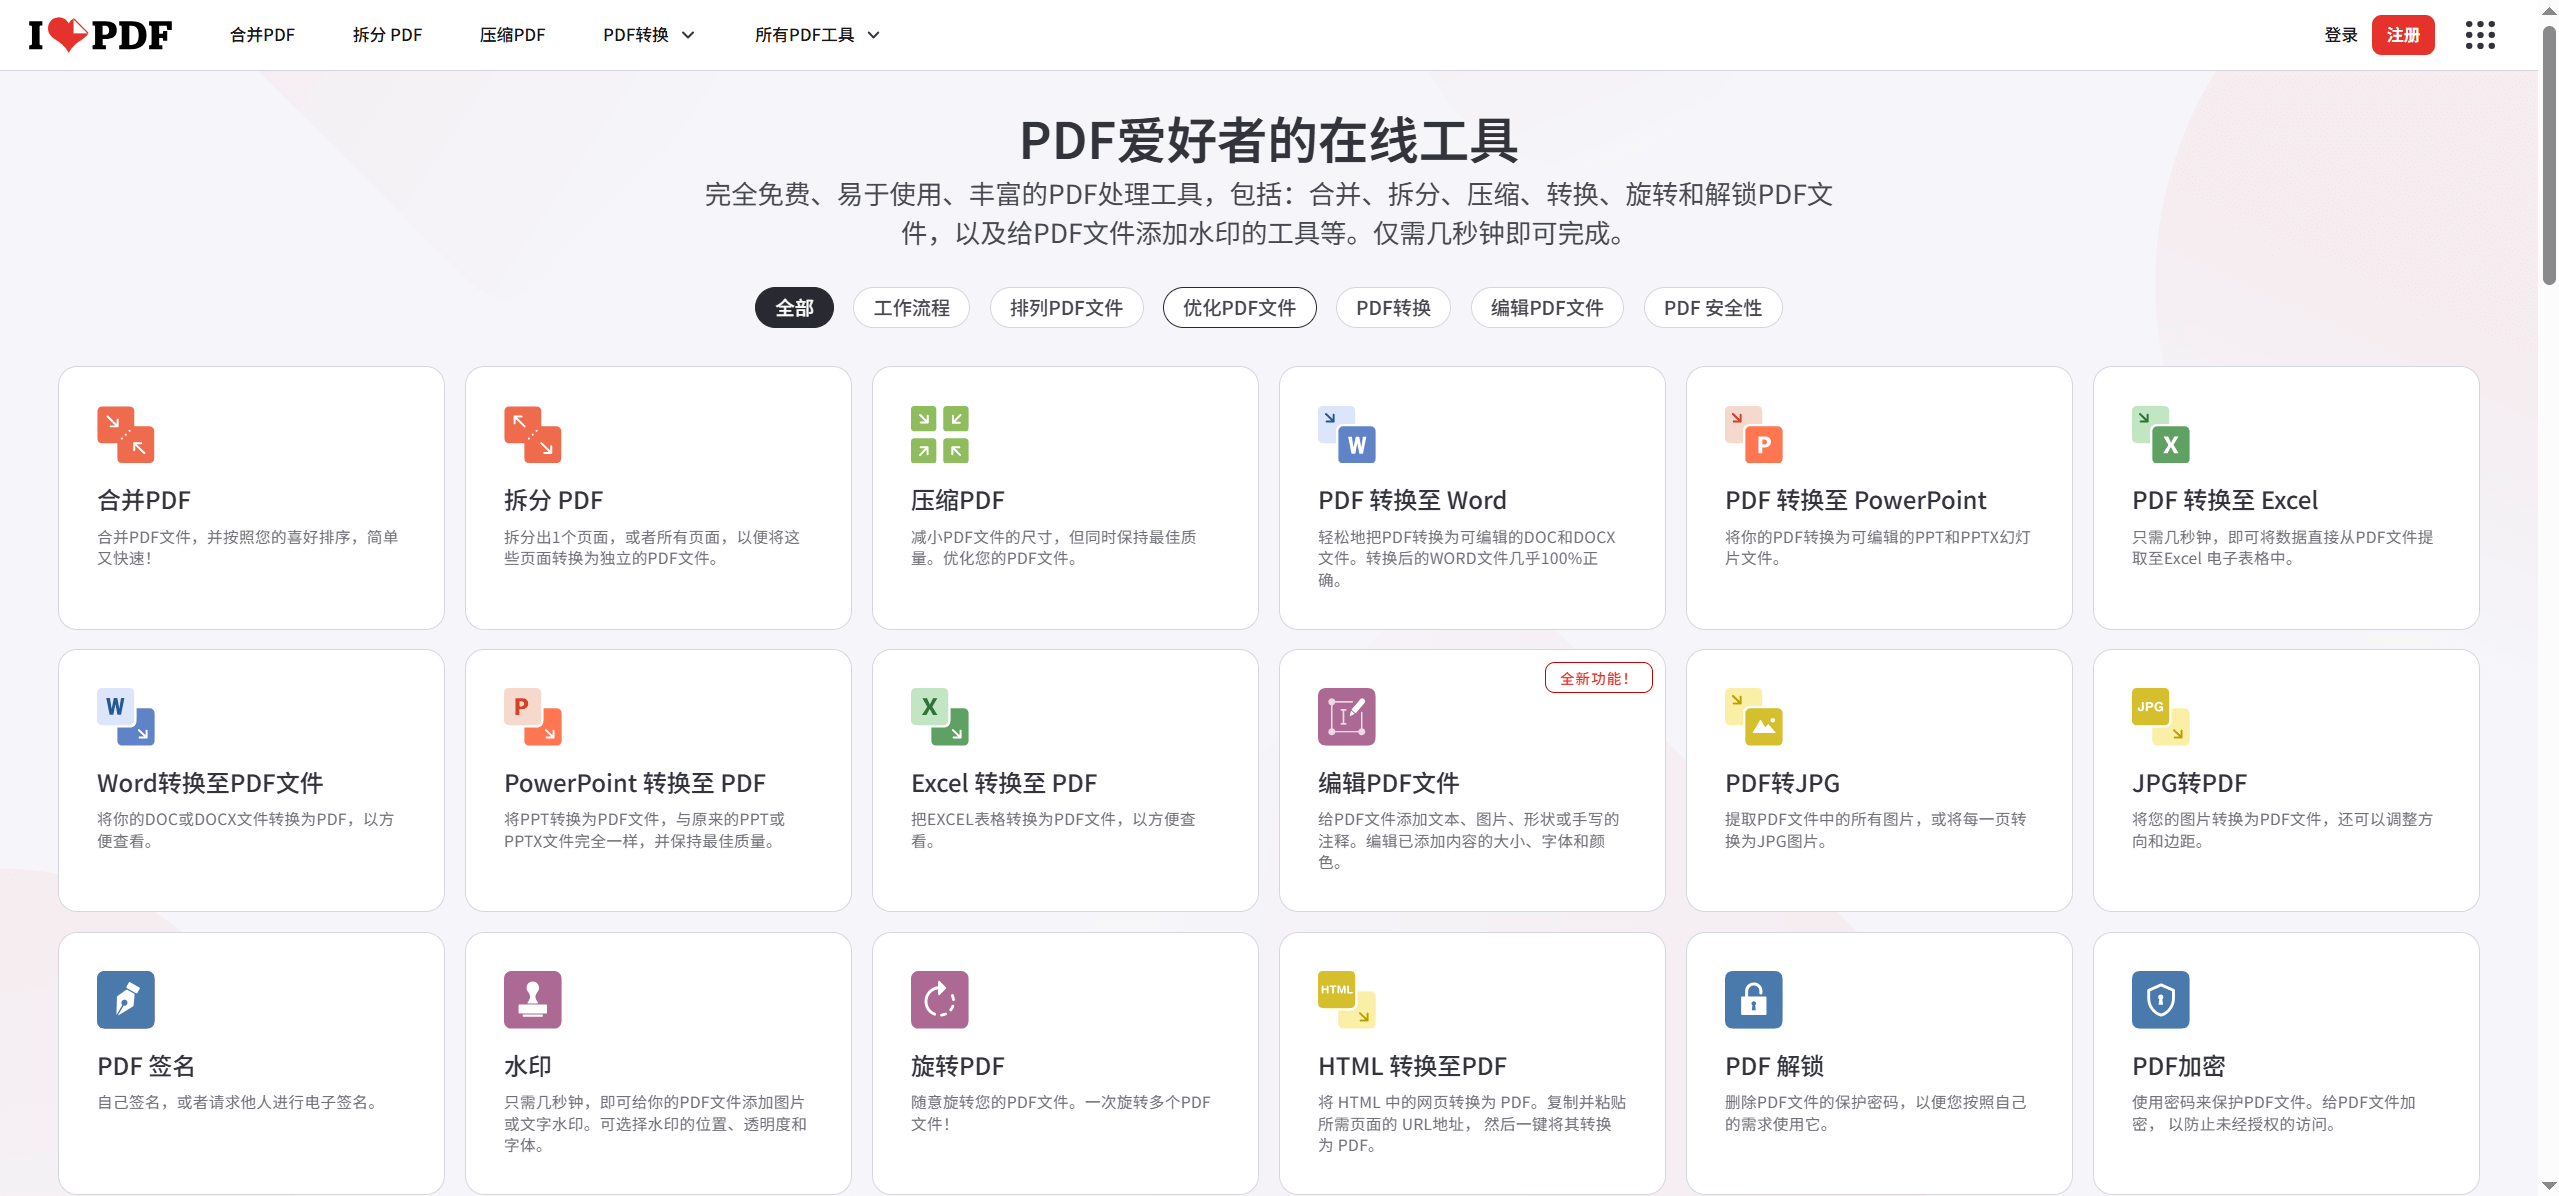Open the 压缩PDF compression tool icon
2559x1196 pixels.
tap(938, 435)
